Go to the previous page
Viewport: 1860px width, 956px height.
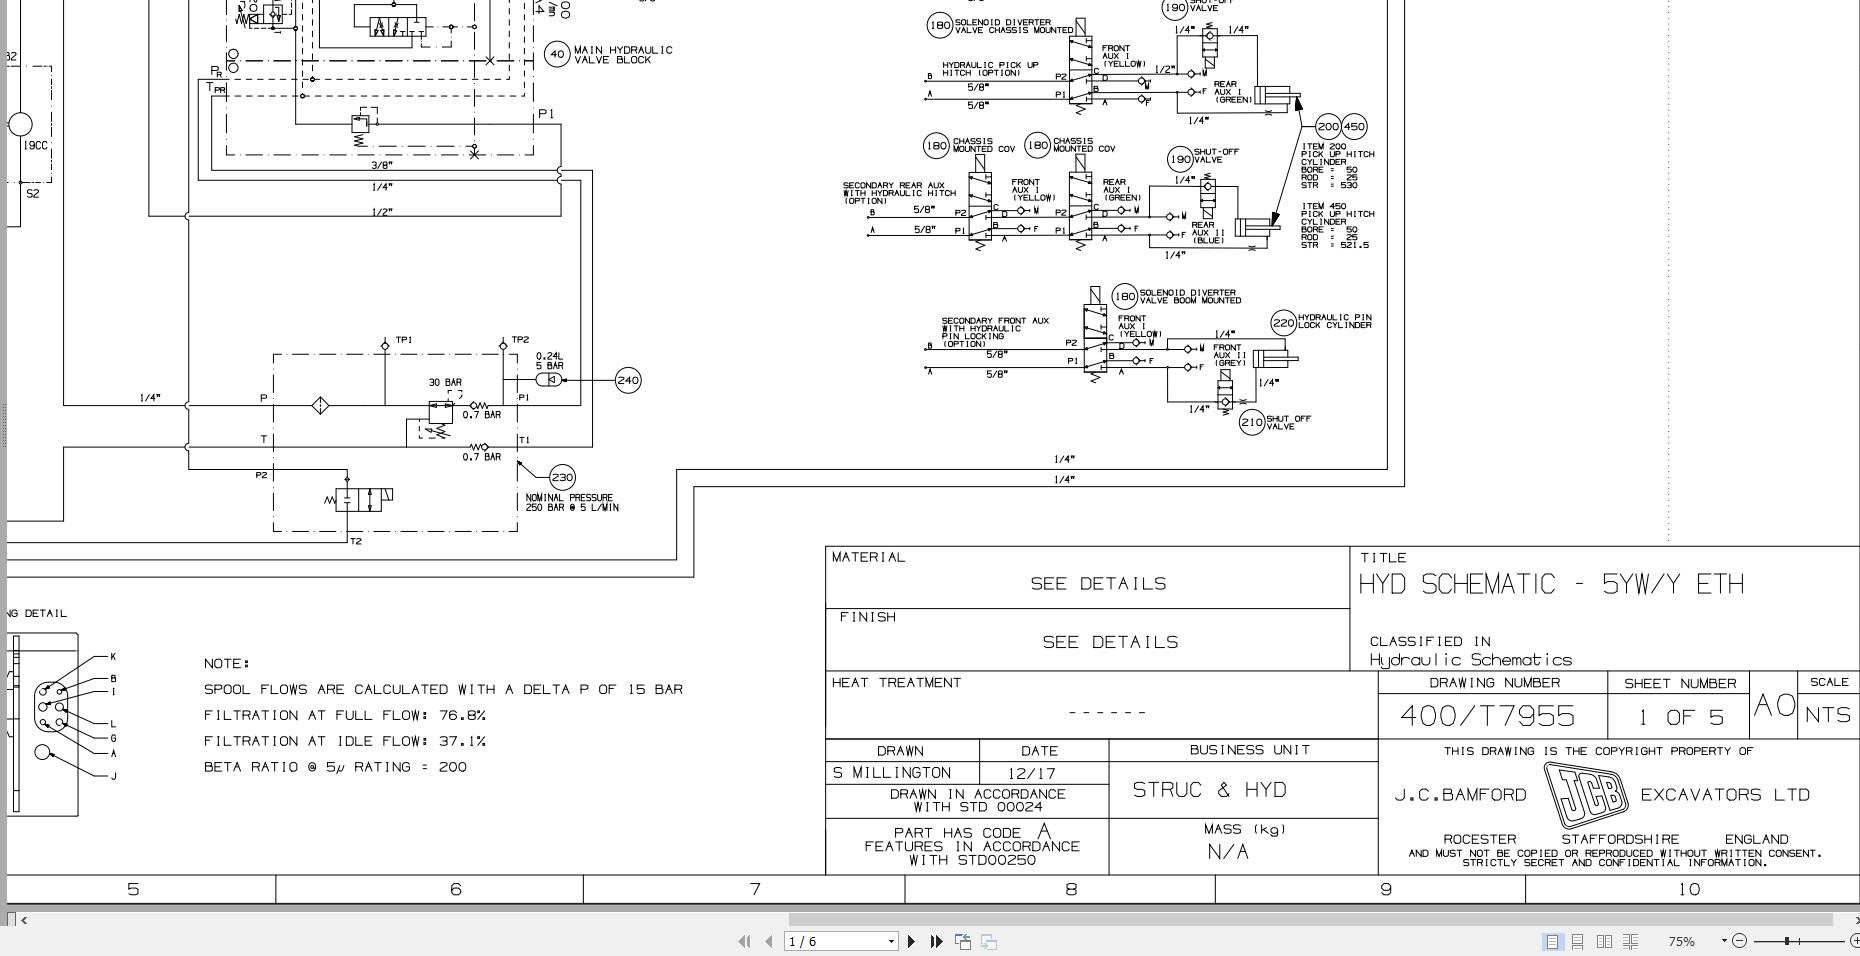[768, 941]
